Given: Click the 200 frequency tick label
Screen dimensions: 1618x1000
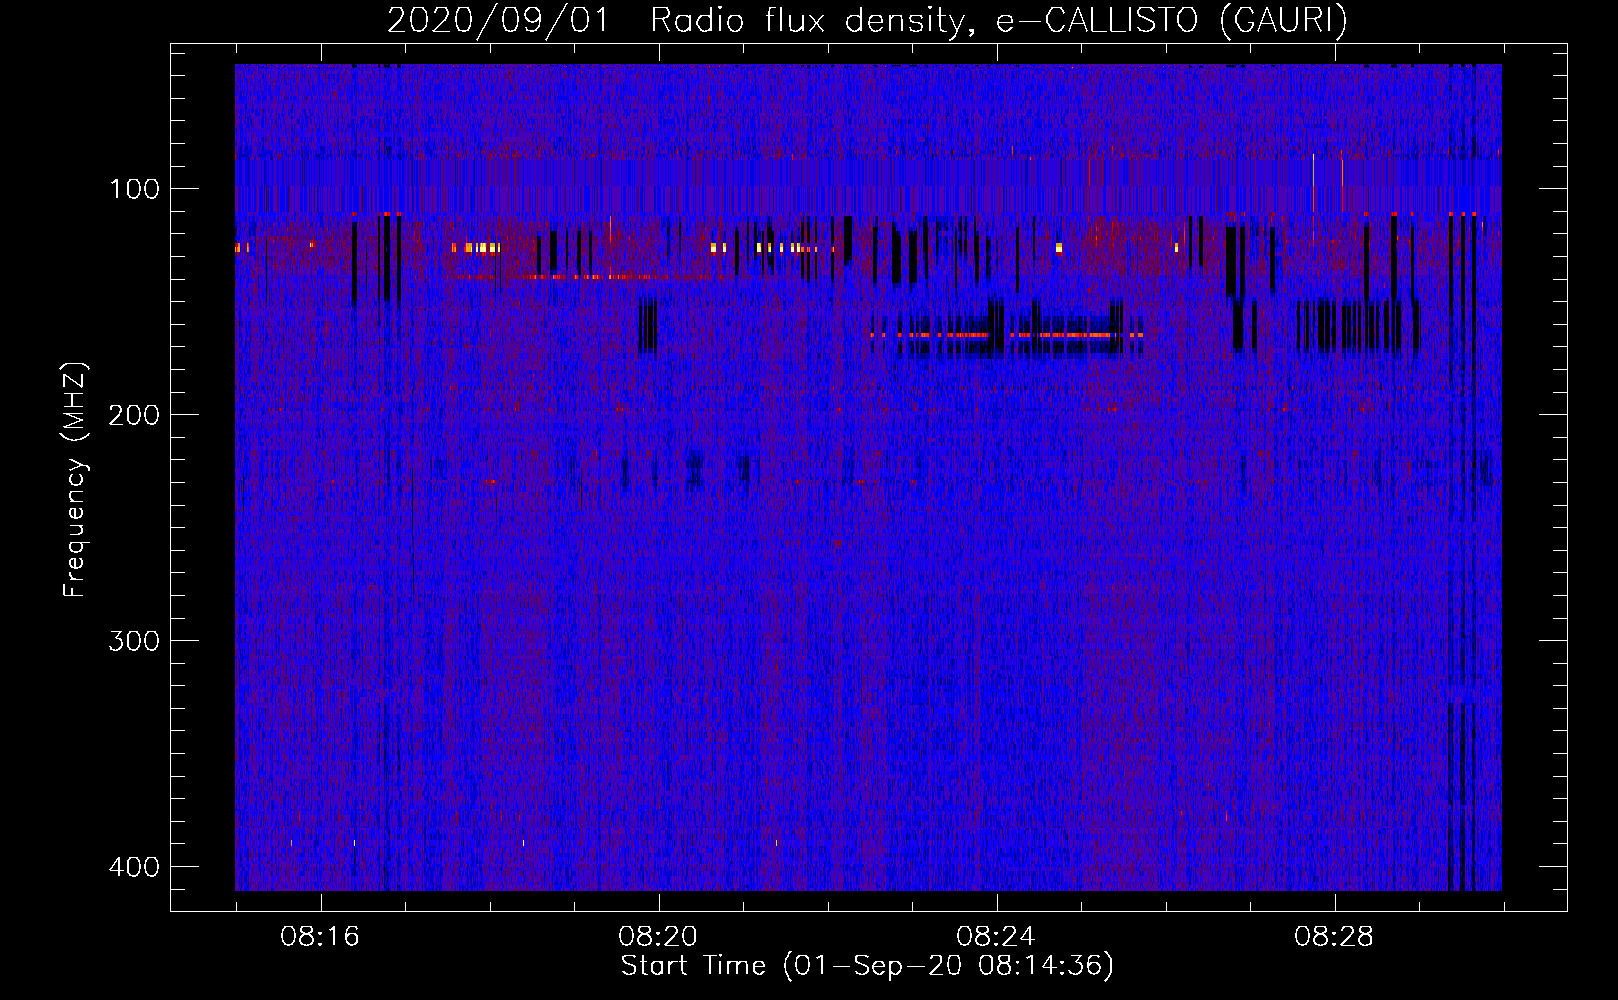Looking at the screenshot, I should 134,415.
